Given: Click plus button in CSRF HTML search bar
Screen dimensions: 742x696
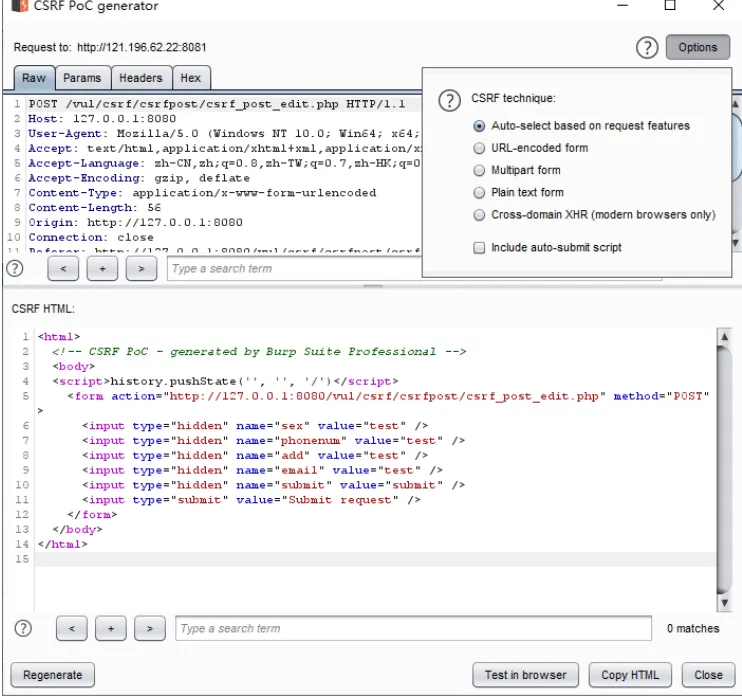Looking at the screenshot, I should coord(111,628).
